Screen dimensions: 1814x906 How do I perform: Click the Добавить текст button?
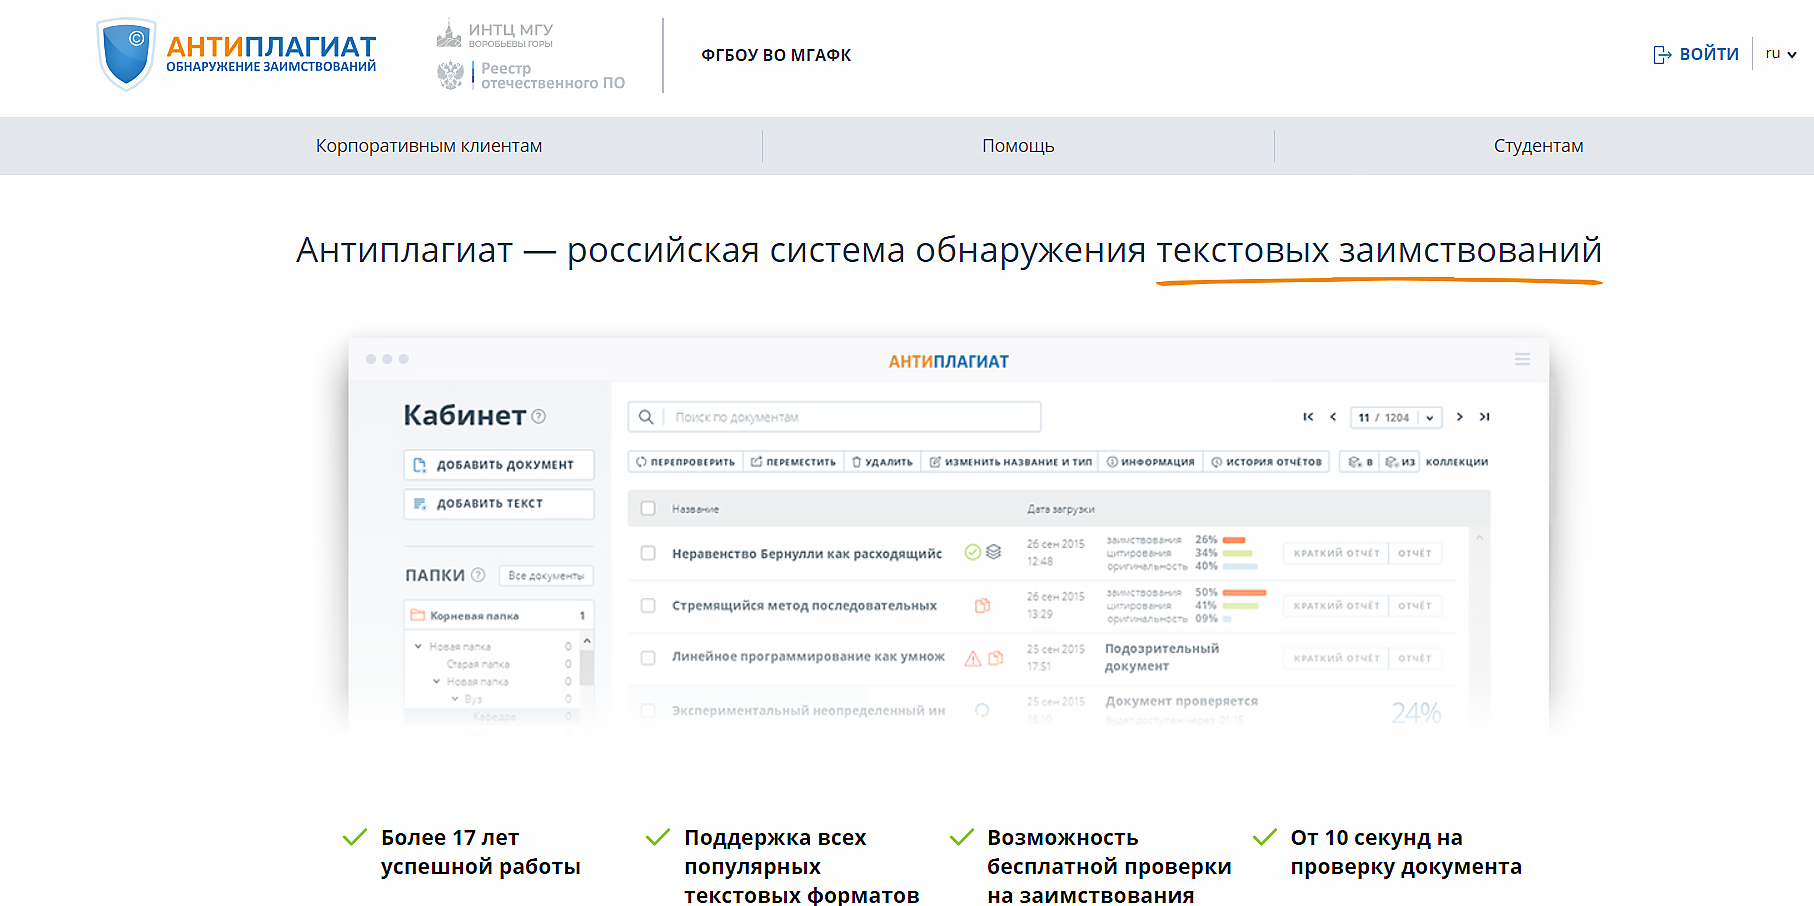pyautogui.click(x=499, y=504)
